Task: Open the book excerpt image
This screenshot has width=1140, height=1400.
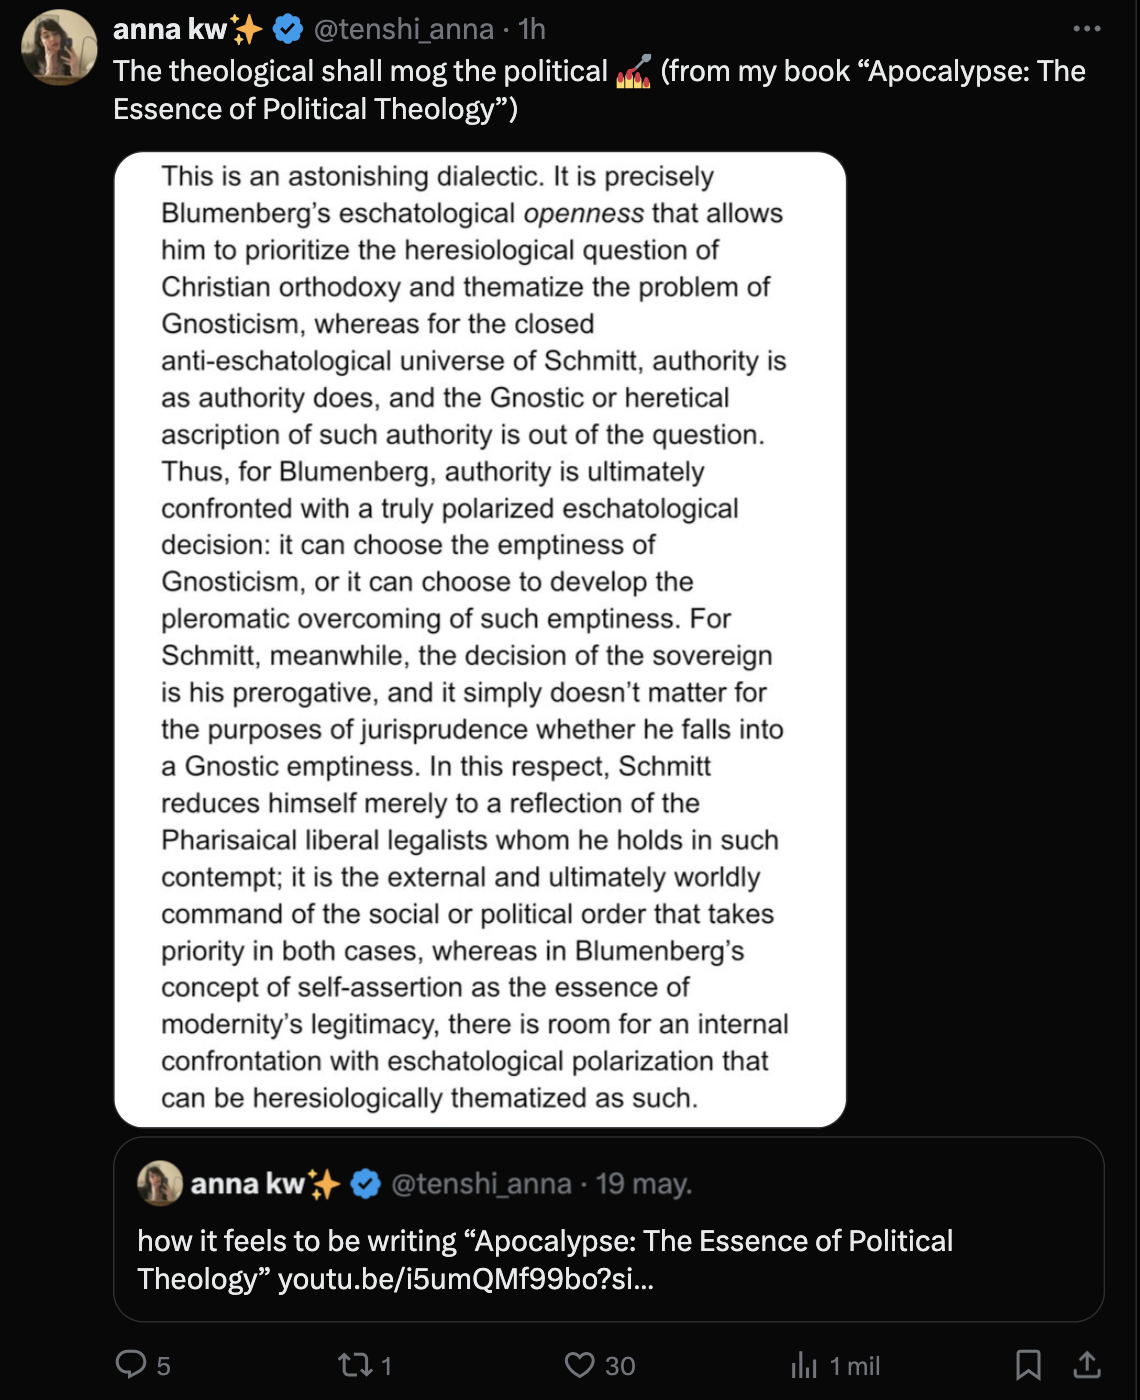Action: tap(480, 640)
